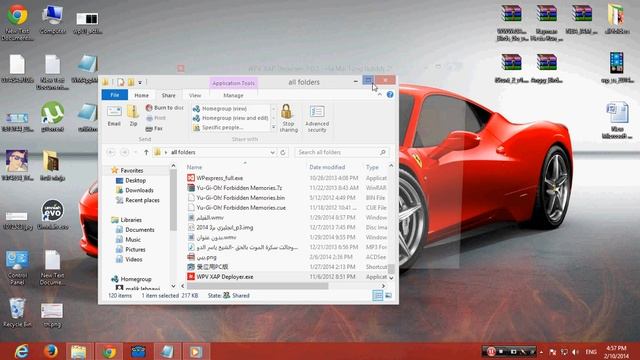
Task: Click Libraries in navigation pane
Action: click(x=127, y=220)
